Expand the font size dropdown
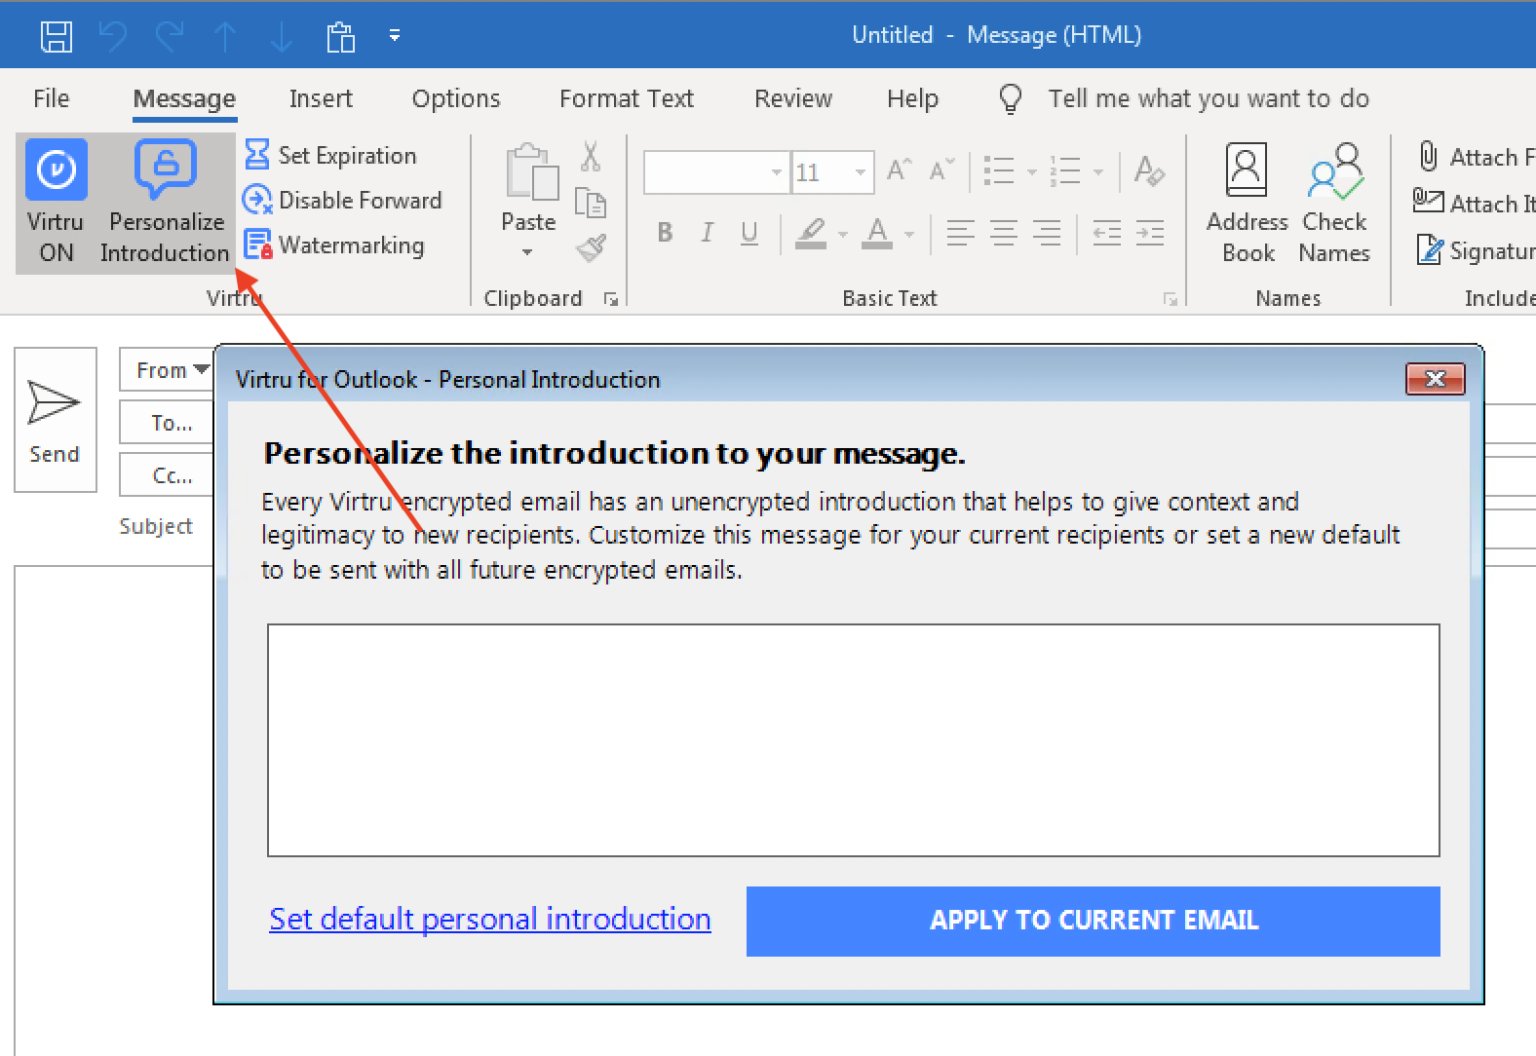The width and height of the screenshot is (1536, 1056). [861, 172]
